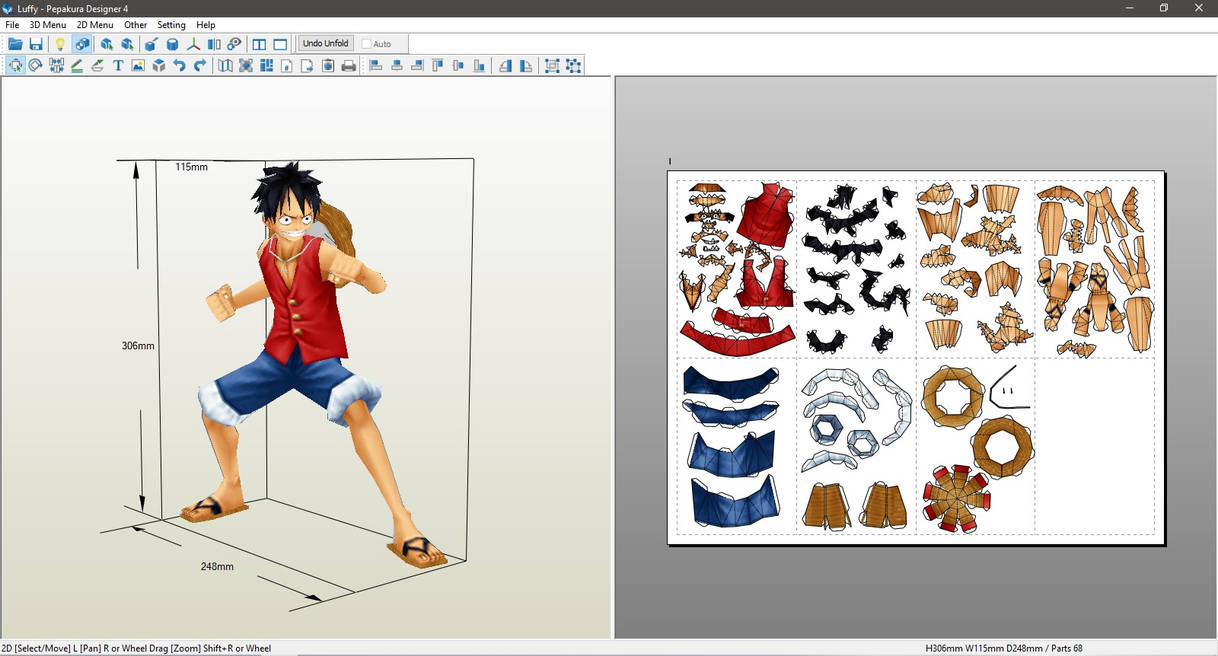Select the black hair parts page
The height and width of the screenshot is (656, 1218).
pyautogui.click(x=855, y=267)
